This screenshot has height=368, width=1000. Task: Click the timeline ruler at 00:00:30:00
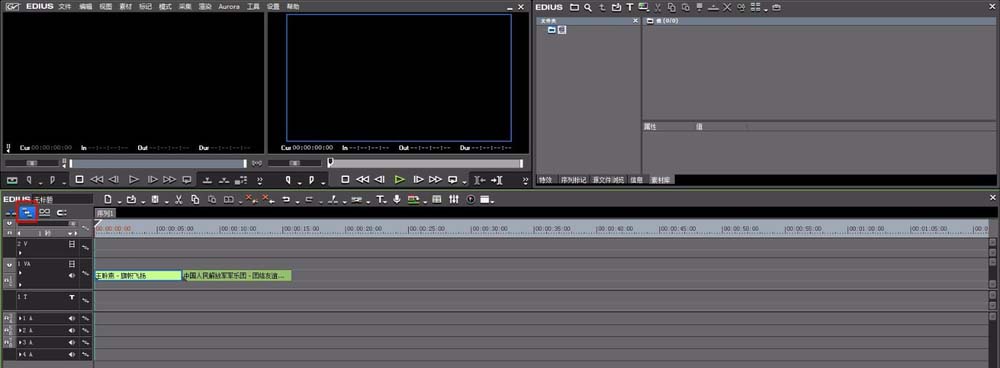click(x=490, y=229)
